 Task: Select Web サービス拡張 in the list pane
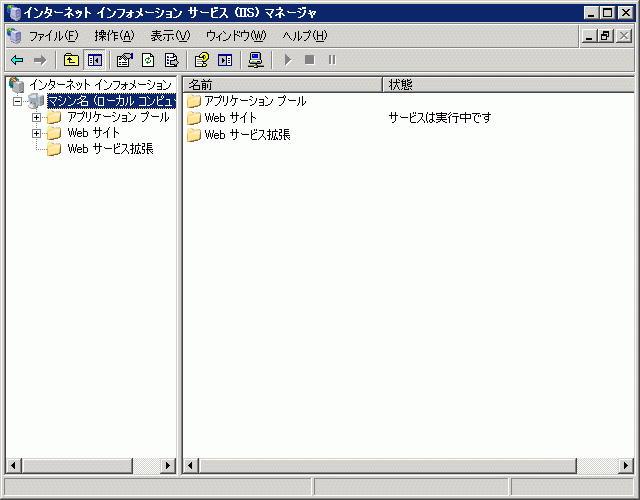[247, 135]
